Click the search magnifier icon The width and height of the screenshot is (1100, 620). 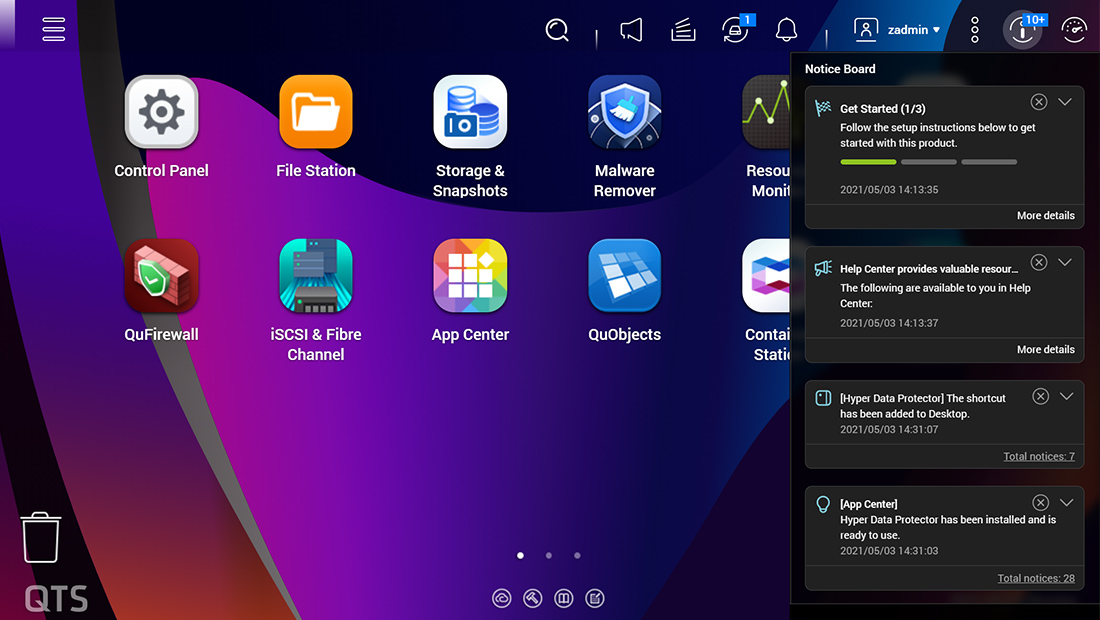pos(557,30)
